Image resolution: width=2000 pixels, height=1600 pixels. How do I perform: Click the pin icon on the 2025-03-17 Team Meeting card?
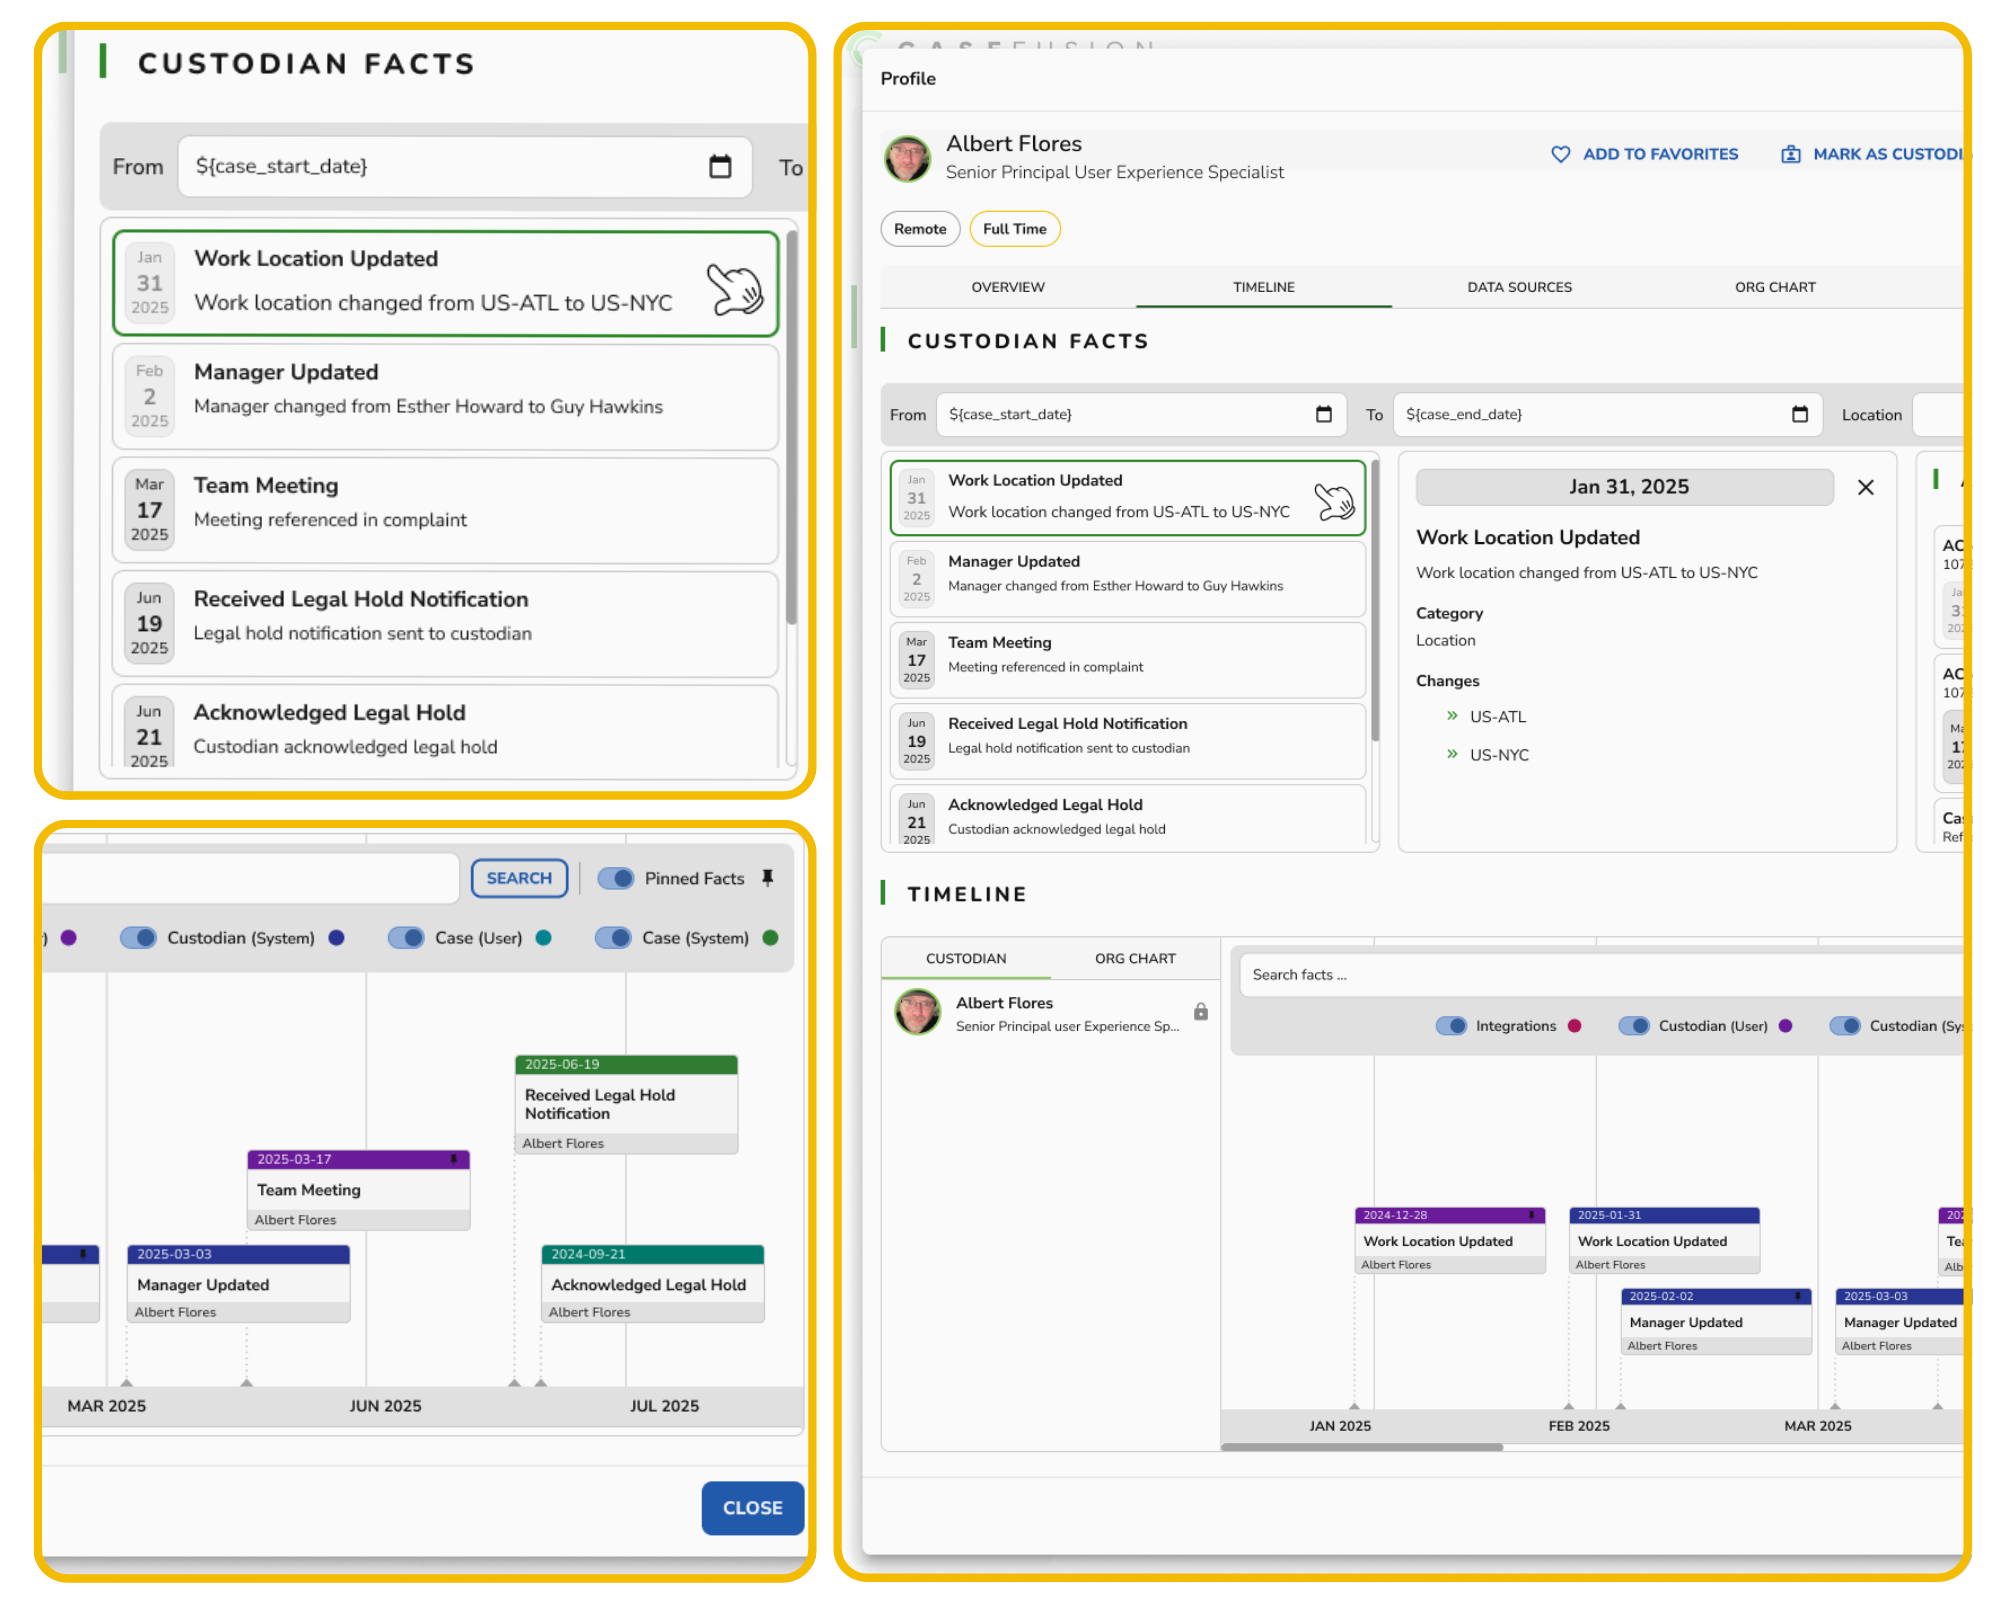tap(454, 1159)
